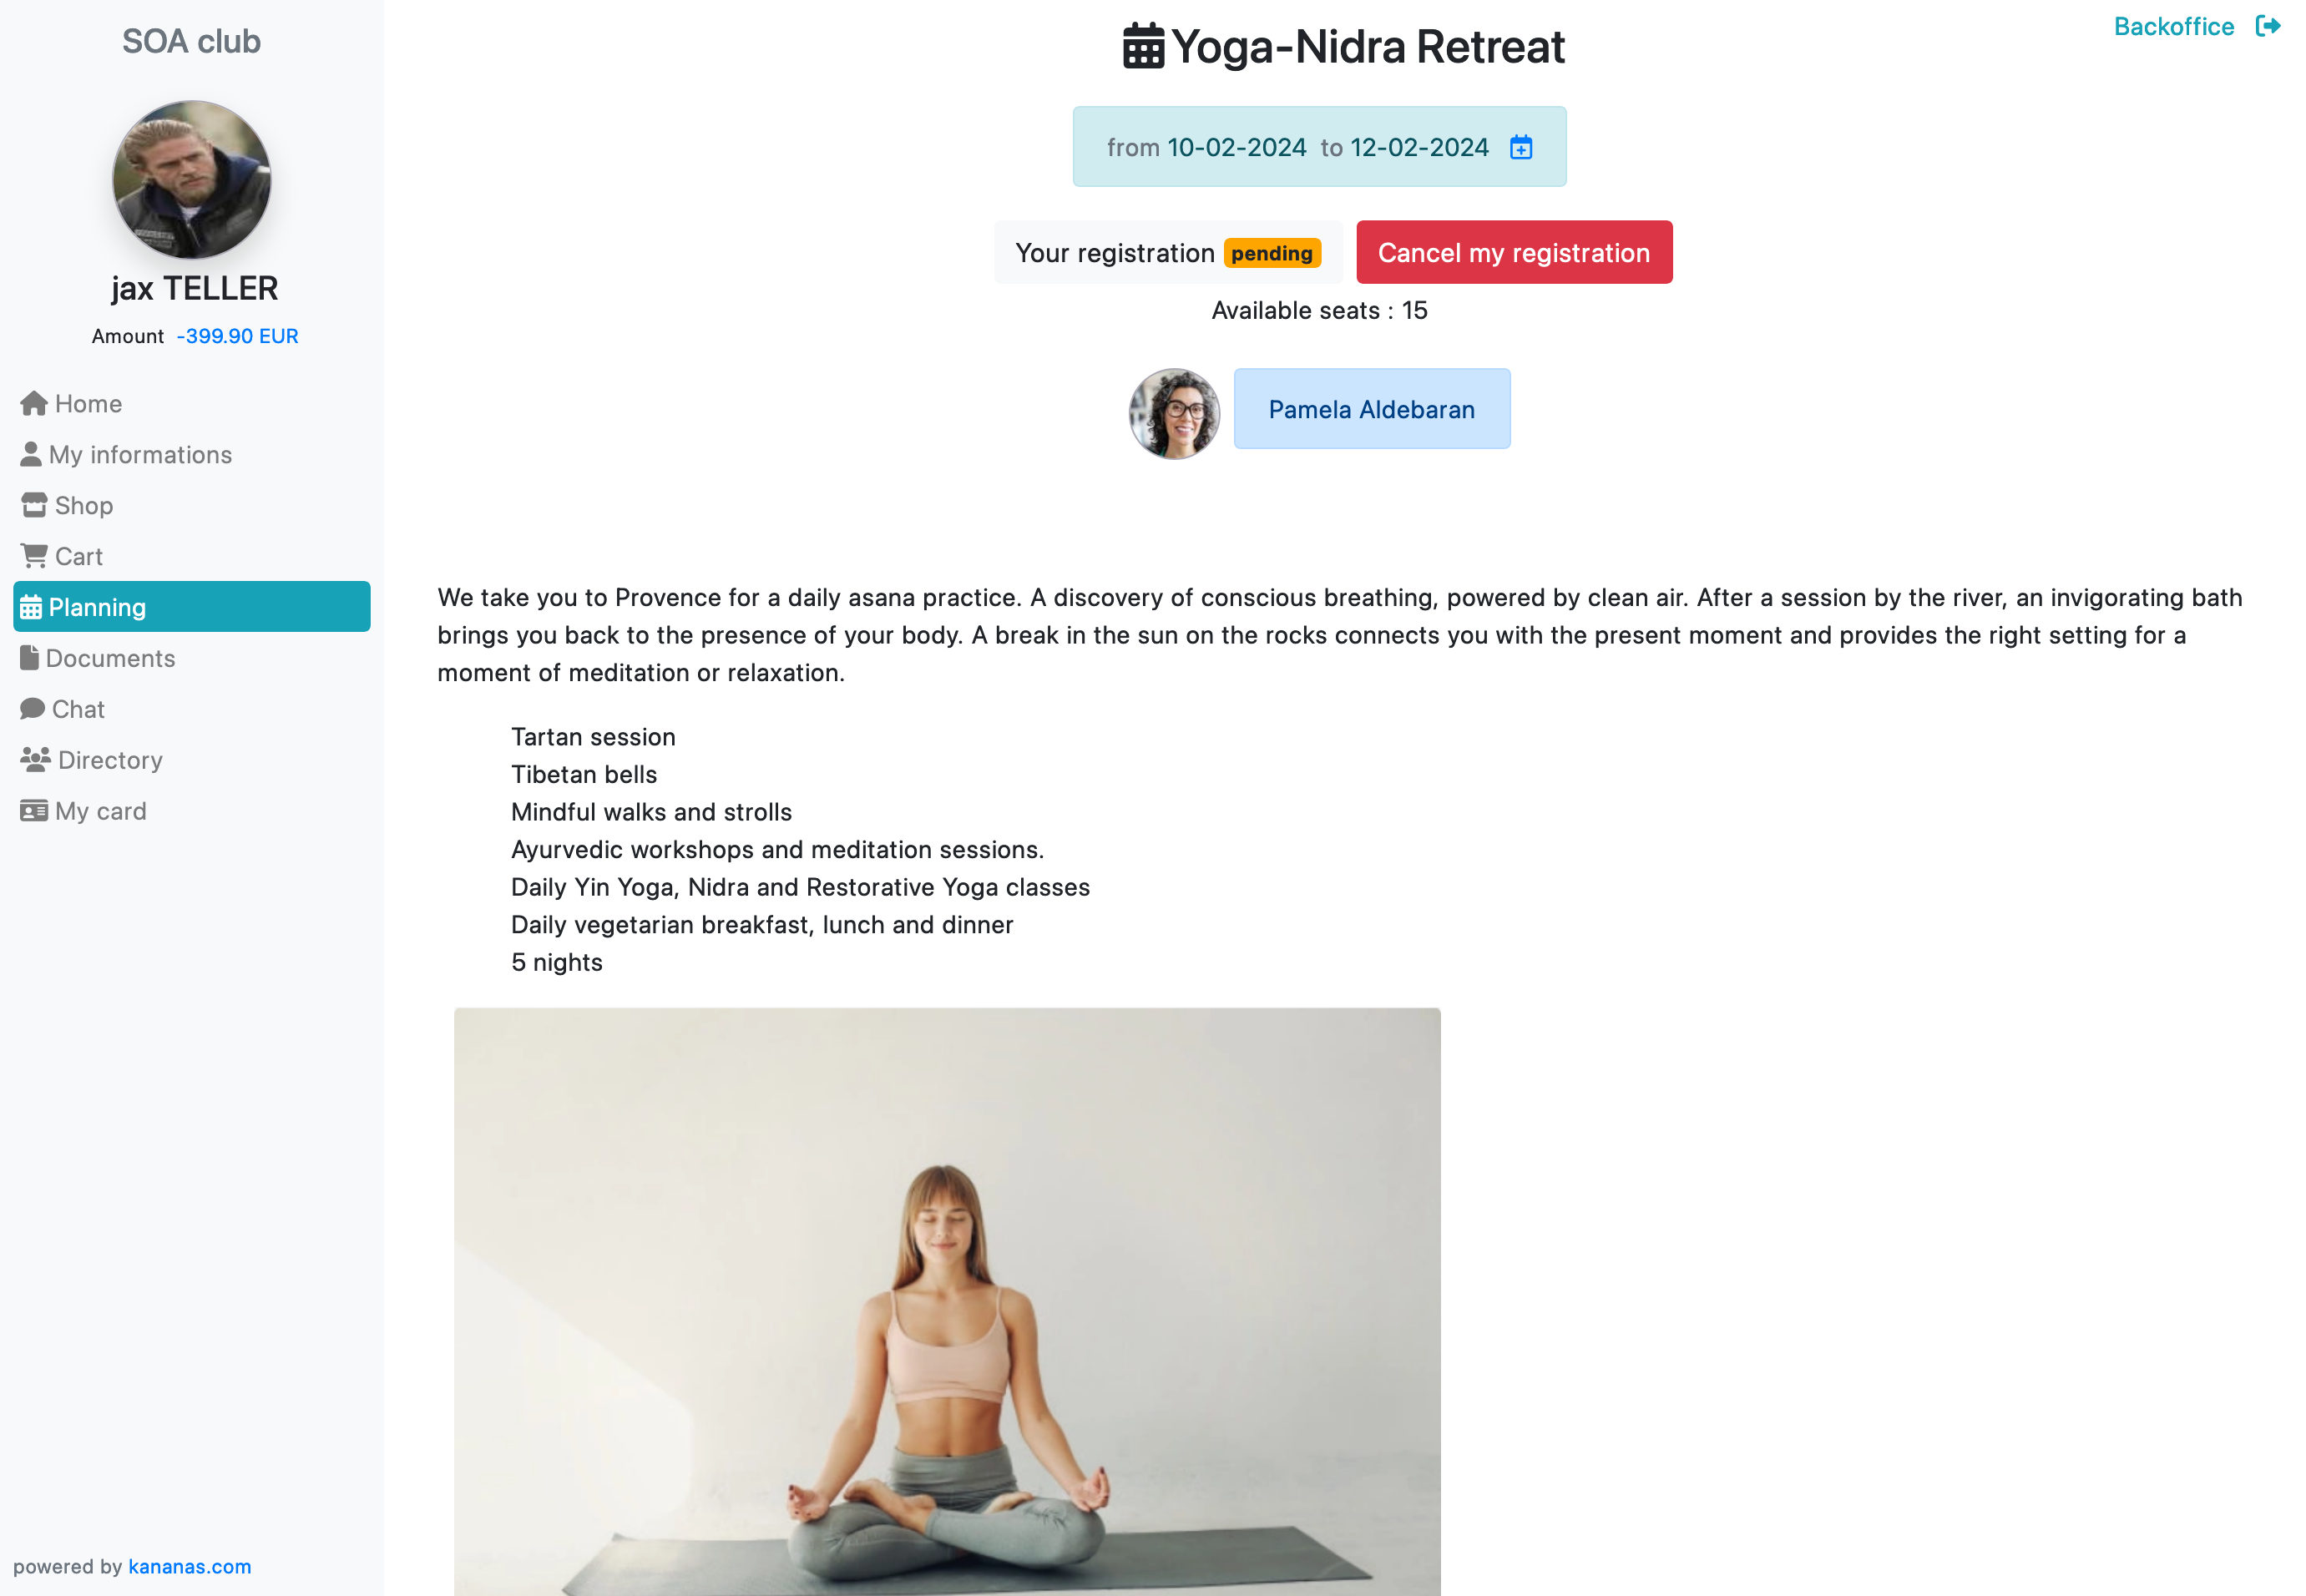Image resolution: width=2306 pixels, height=1596 pixels.
Task: Click the -399.90 EUR amount link
Action: (x=237, y=336)
